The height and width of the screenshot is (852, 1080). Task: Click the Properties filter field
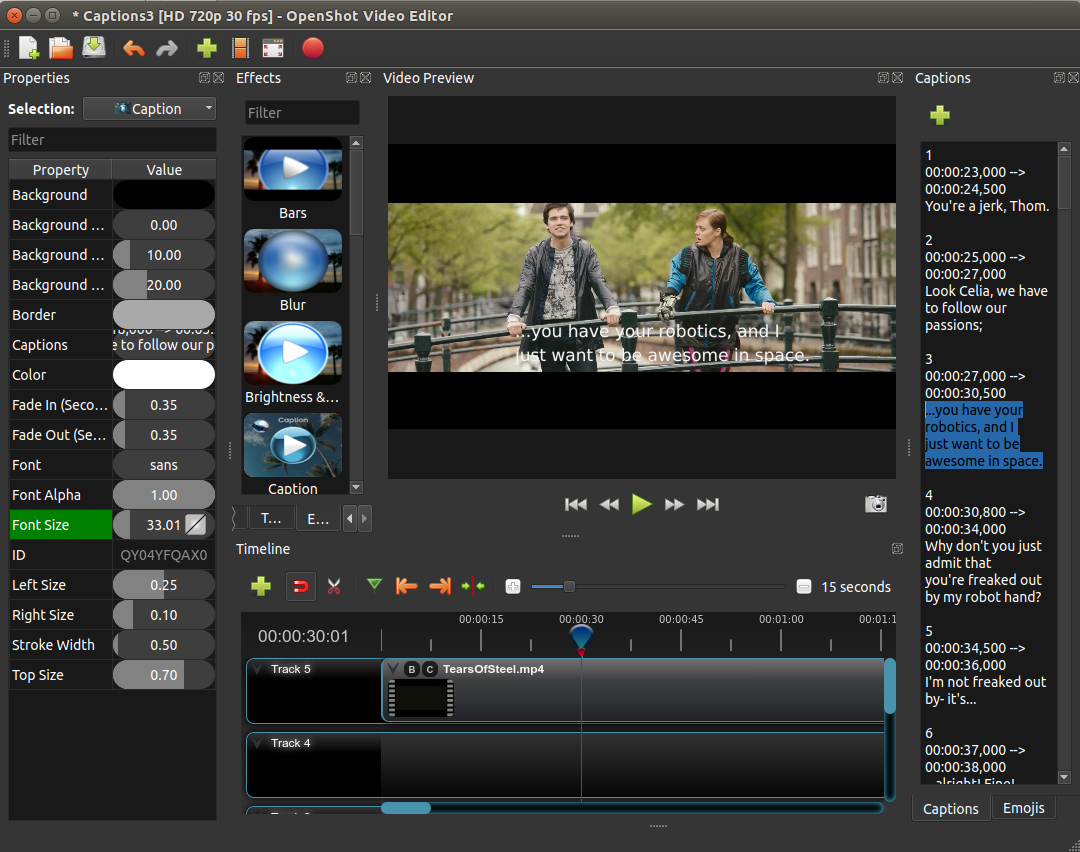tap(112, 140)
